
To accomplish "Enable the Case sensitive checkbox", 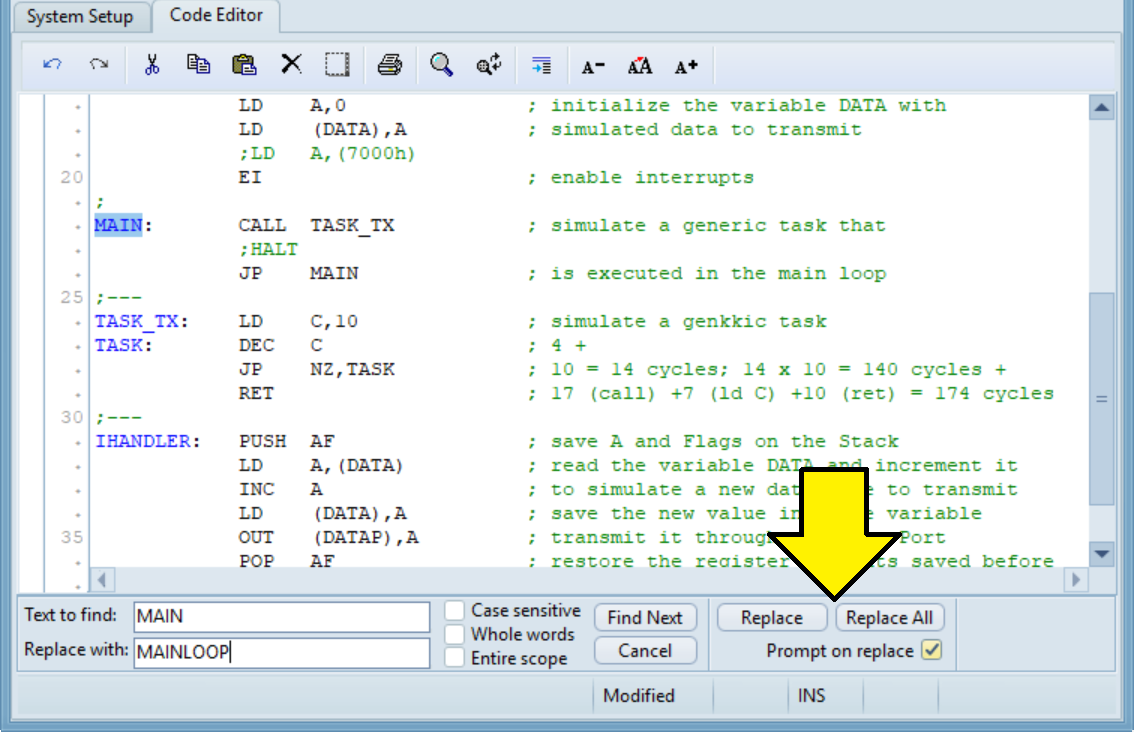I will [x=454, y=610].
